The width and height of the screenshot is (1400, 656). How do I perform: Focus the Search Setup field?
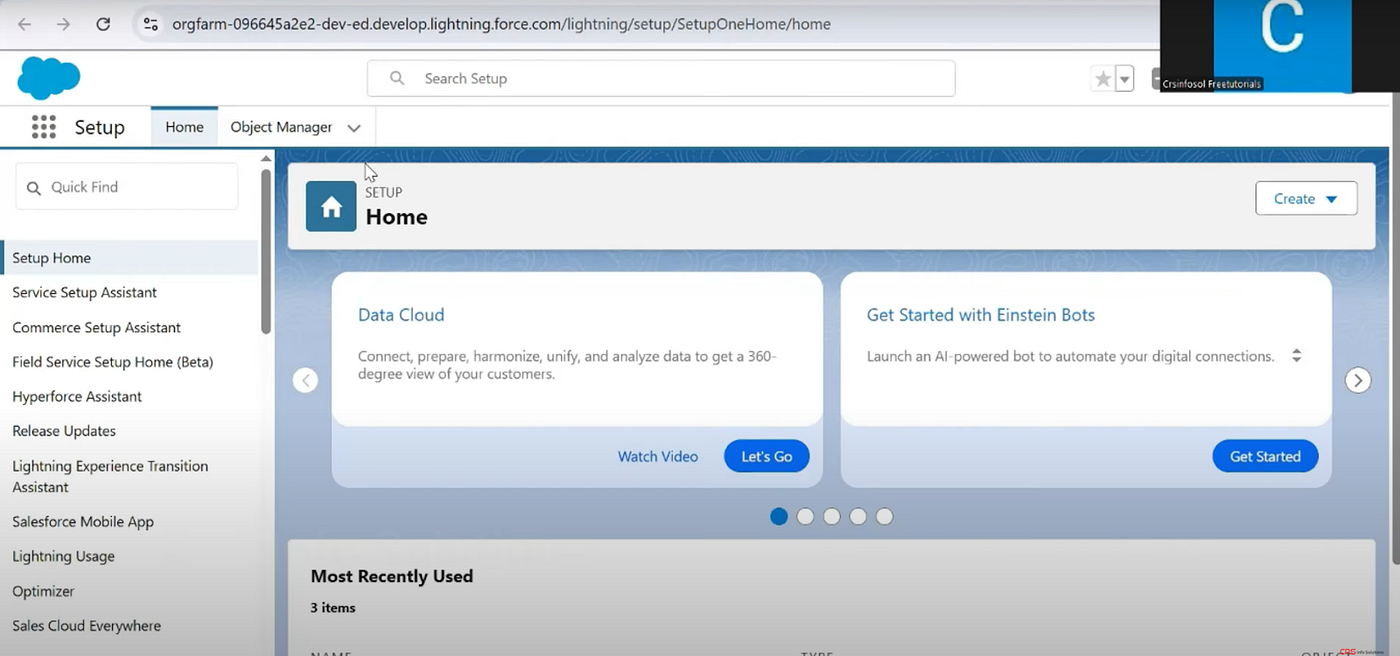pyautogui.click(x=661, y=78)
